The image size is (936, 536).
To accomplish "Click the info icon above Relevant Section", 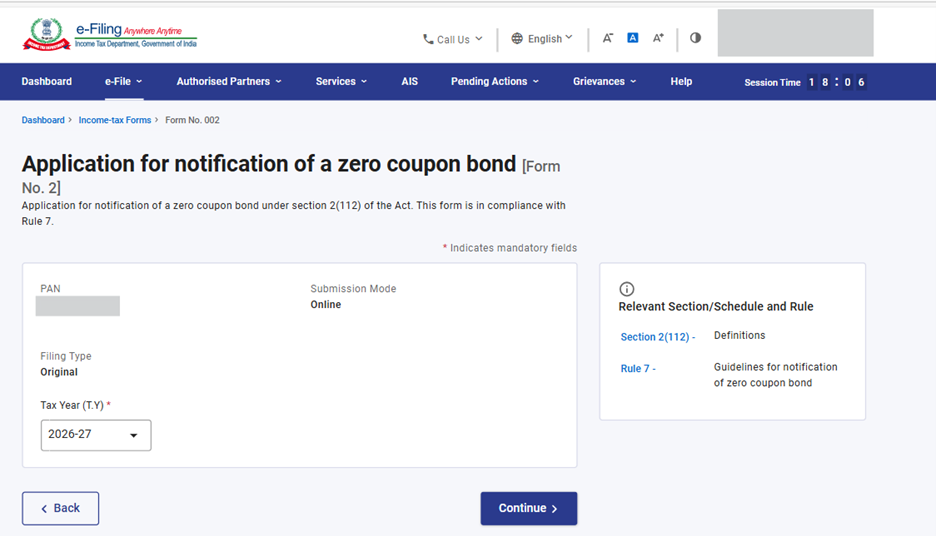I will coord(627,289).
